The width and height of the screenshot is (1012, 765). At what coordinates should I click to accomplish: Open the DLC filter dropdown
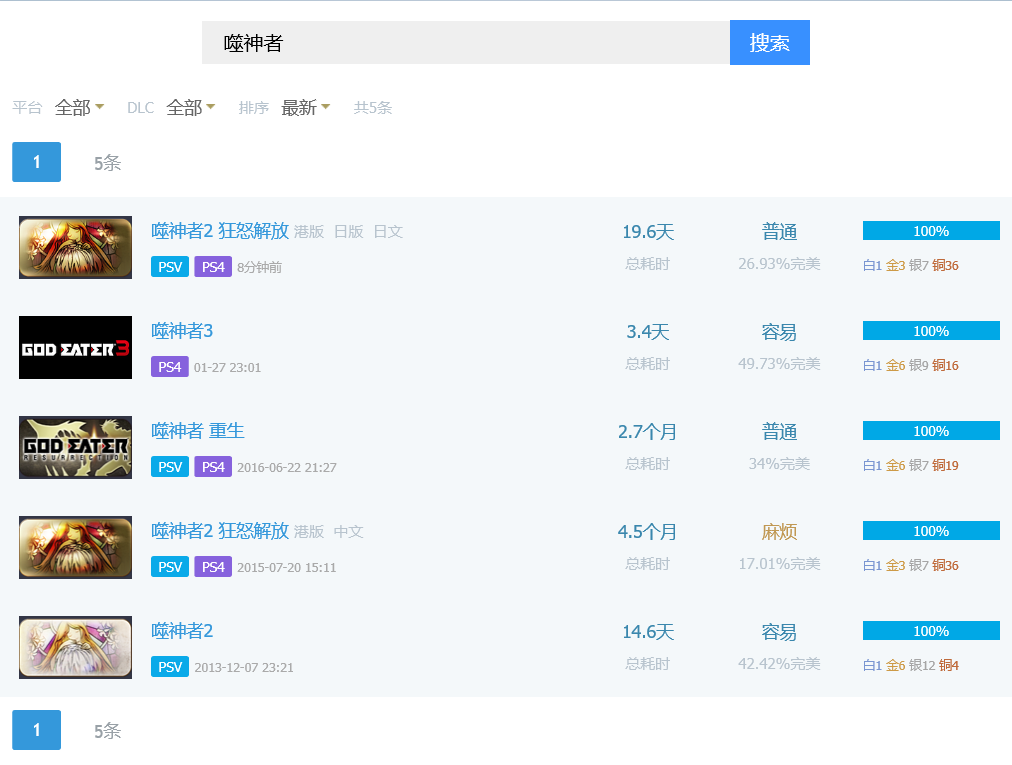(x=190, y=107)
